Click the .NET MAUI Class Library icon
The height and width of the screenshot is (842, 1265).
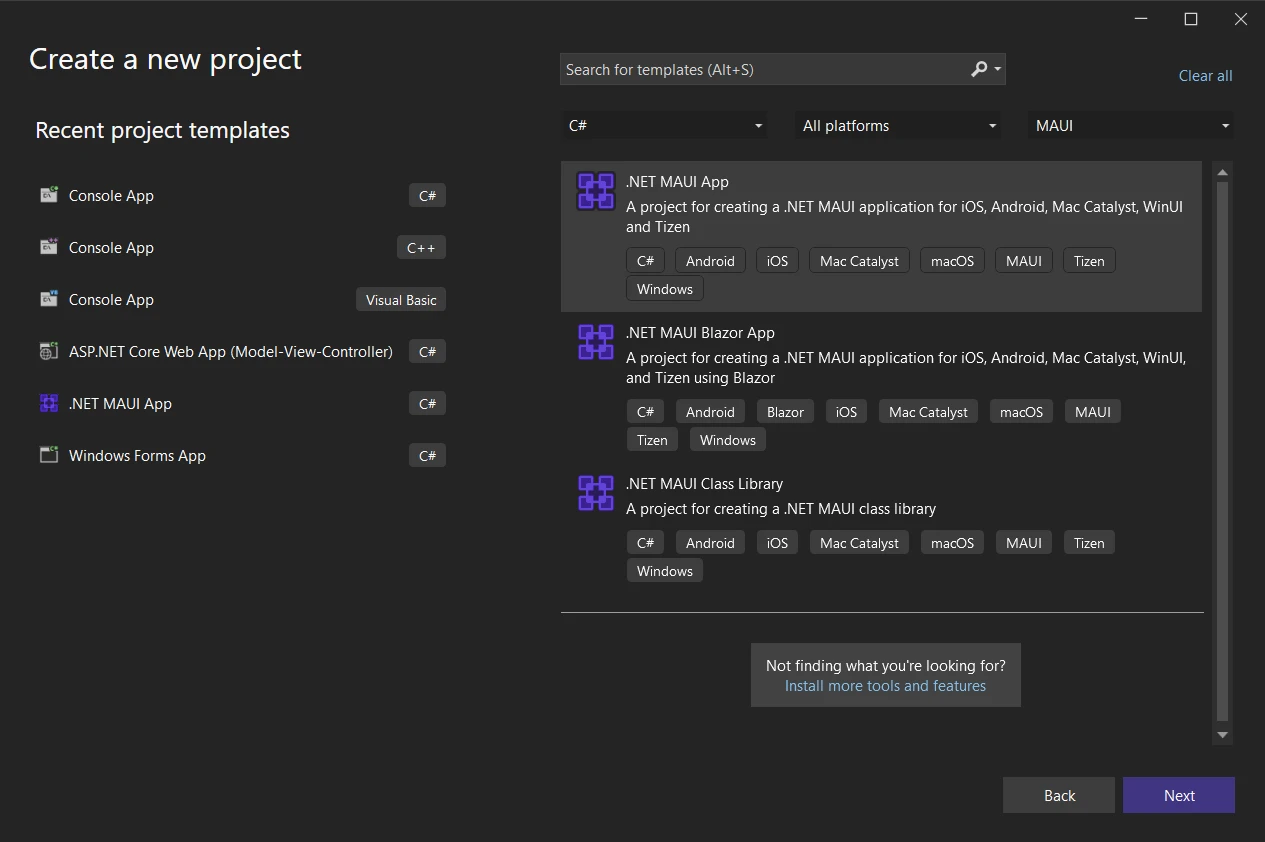coord(596,493)
